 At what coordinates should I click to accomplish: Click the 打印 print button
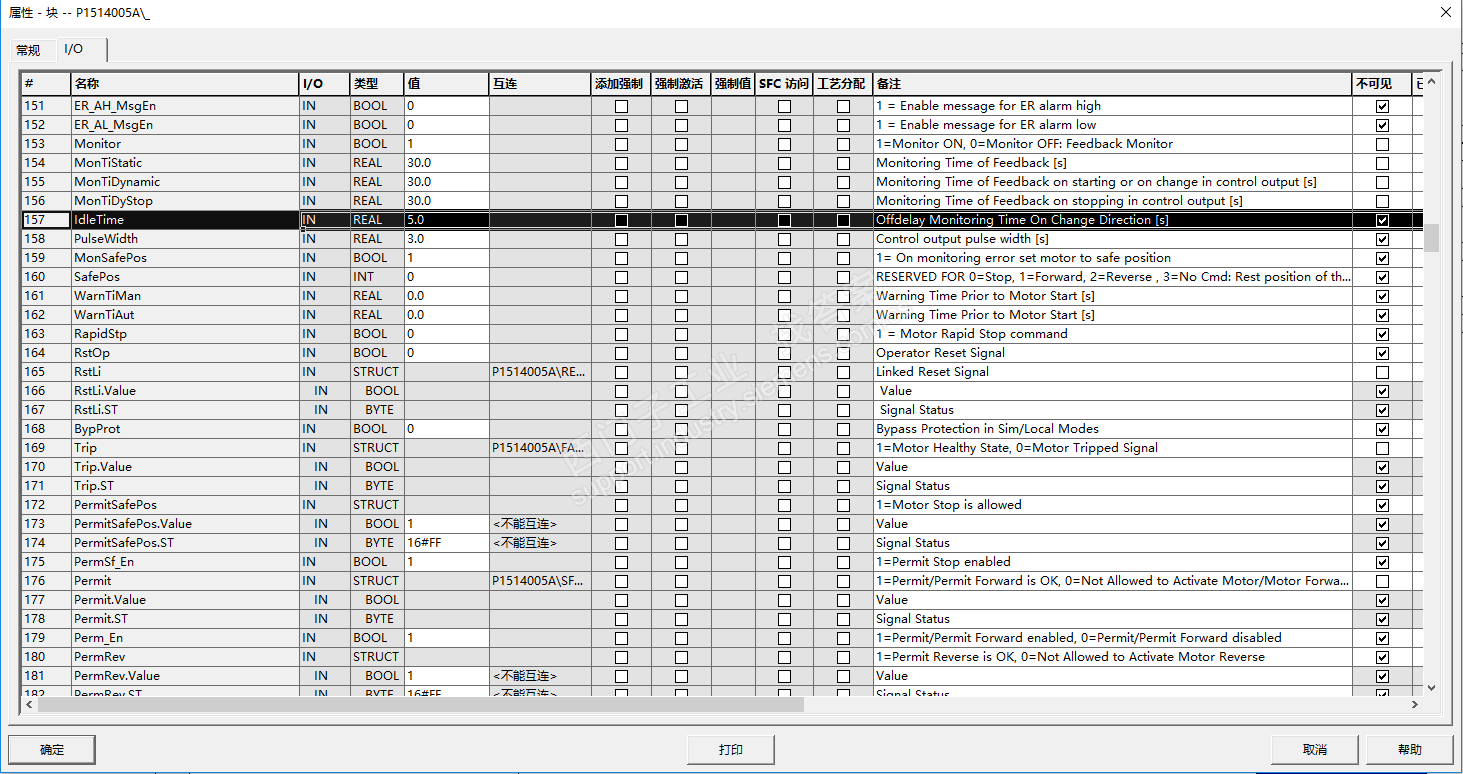point(731,749)
